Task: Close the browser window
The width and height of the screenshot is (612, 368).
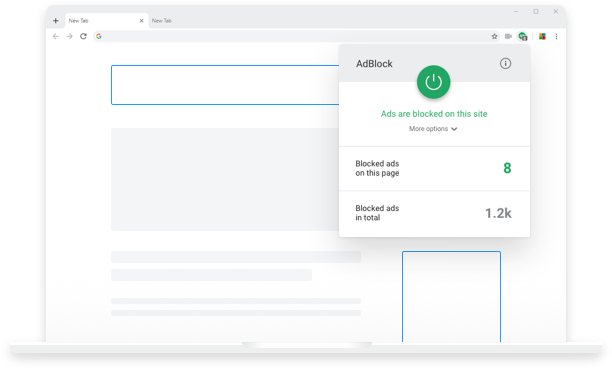Action: 555,12
